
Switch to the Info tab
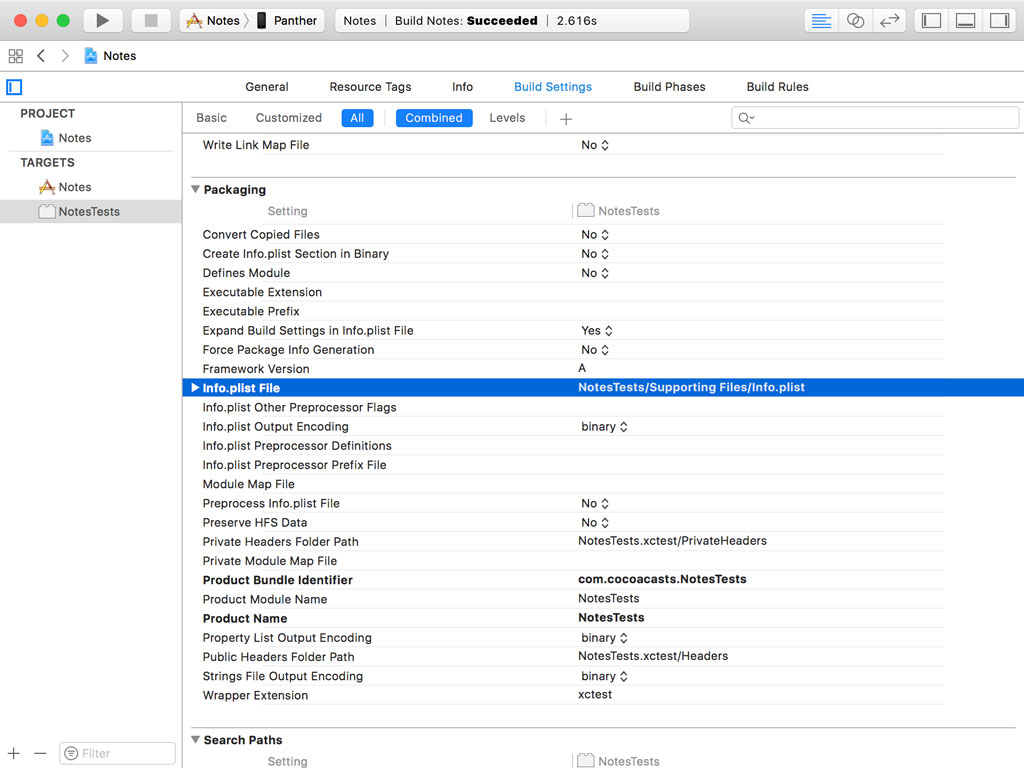tap(462, 87)
